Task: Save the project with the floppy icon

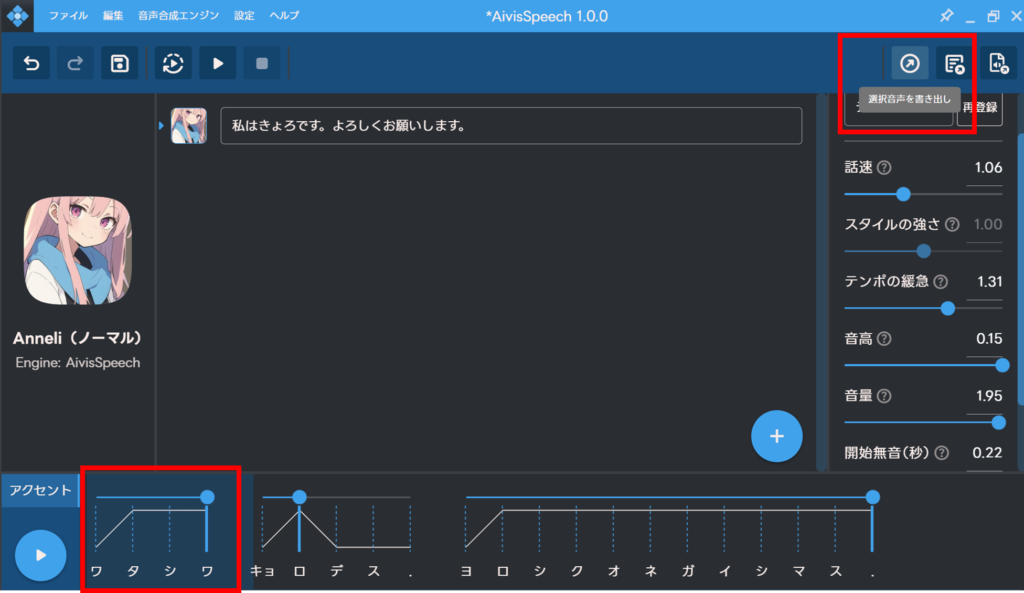Action: [x=120, y=63]
